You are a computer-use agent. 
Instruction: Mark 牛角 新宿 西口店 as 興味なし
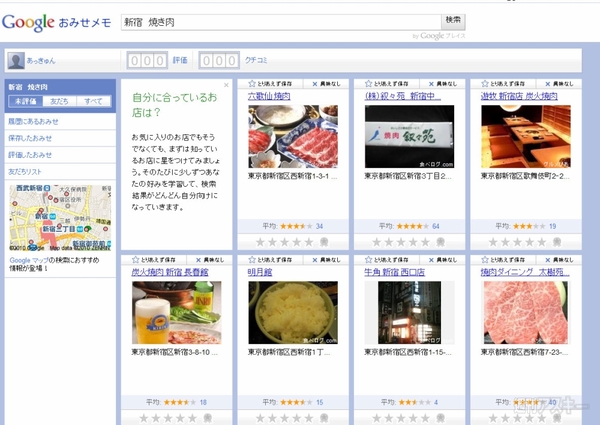[443, 260]
